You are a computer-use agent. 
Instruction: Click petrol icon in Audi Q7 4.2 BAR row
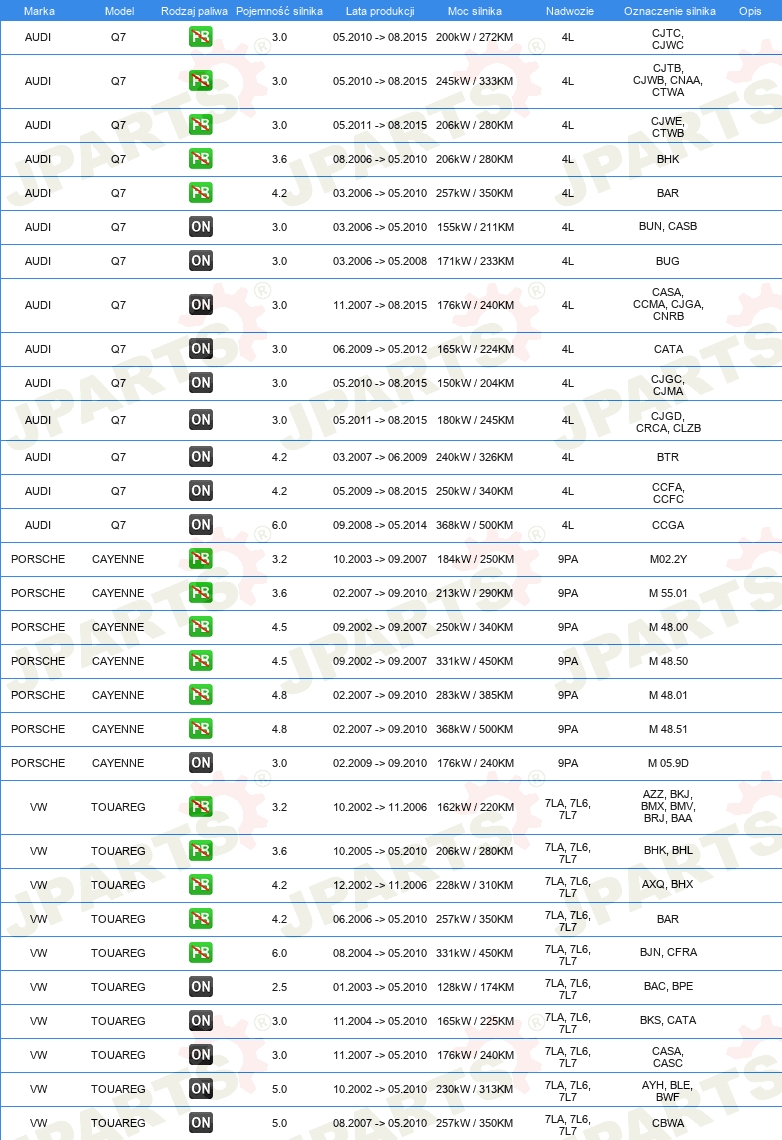click(201, 193)
